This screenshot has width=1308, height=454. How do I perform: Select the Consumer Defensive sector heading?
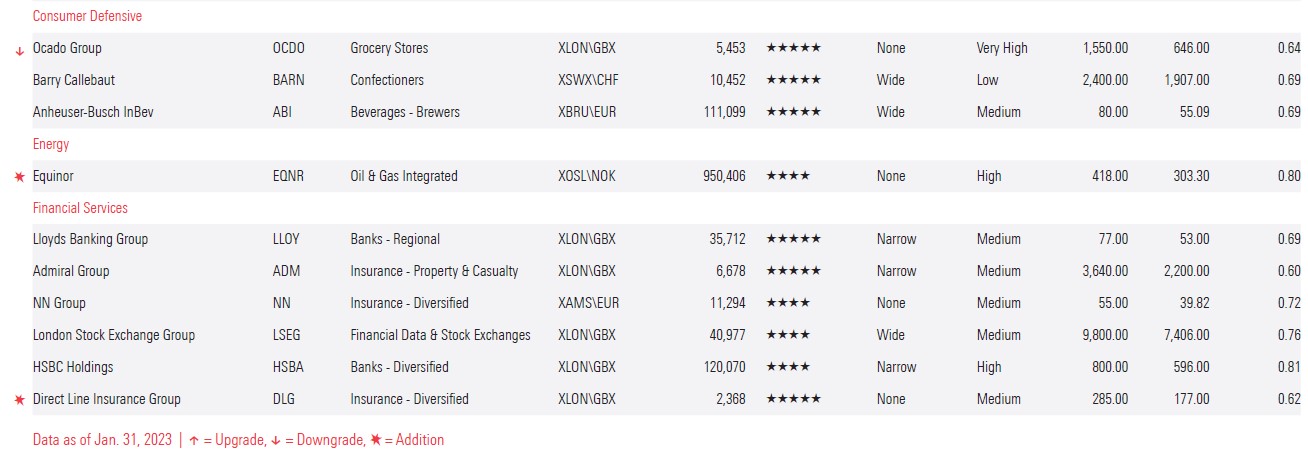[87, 16]
